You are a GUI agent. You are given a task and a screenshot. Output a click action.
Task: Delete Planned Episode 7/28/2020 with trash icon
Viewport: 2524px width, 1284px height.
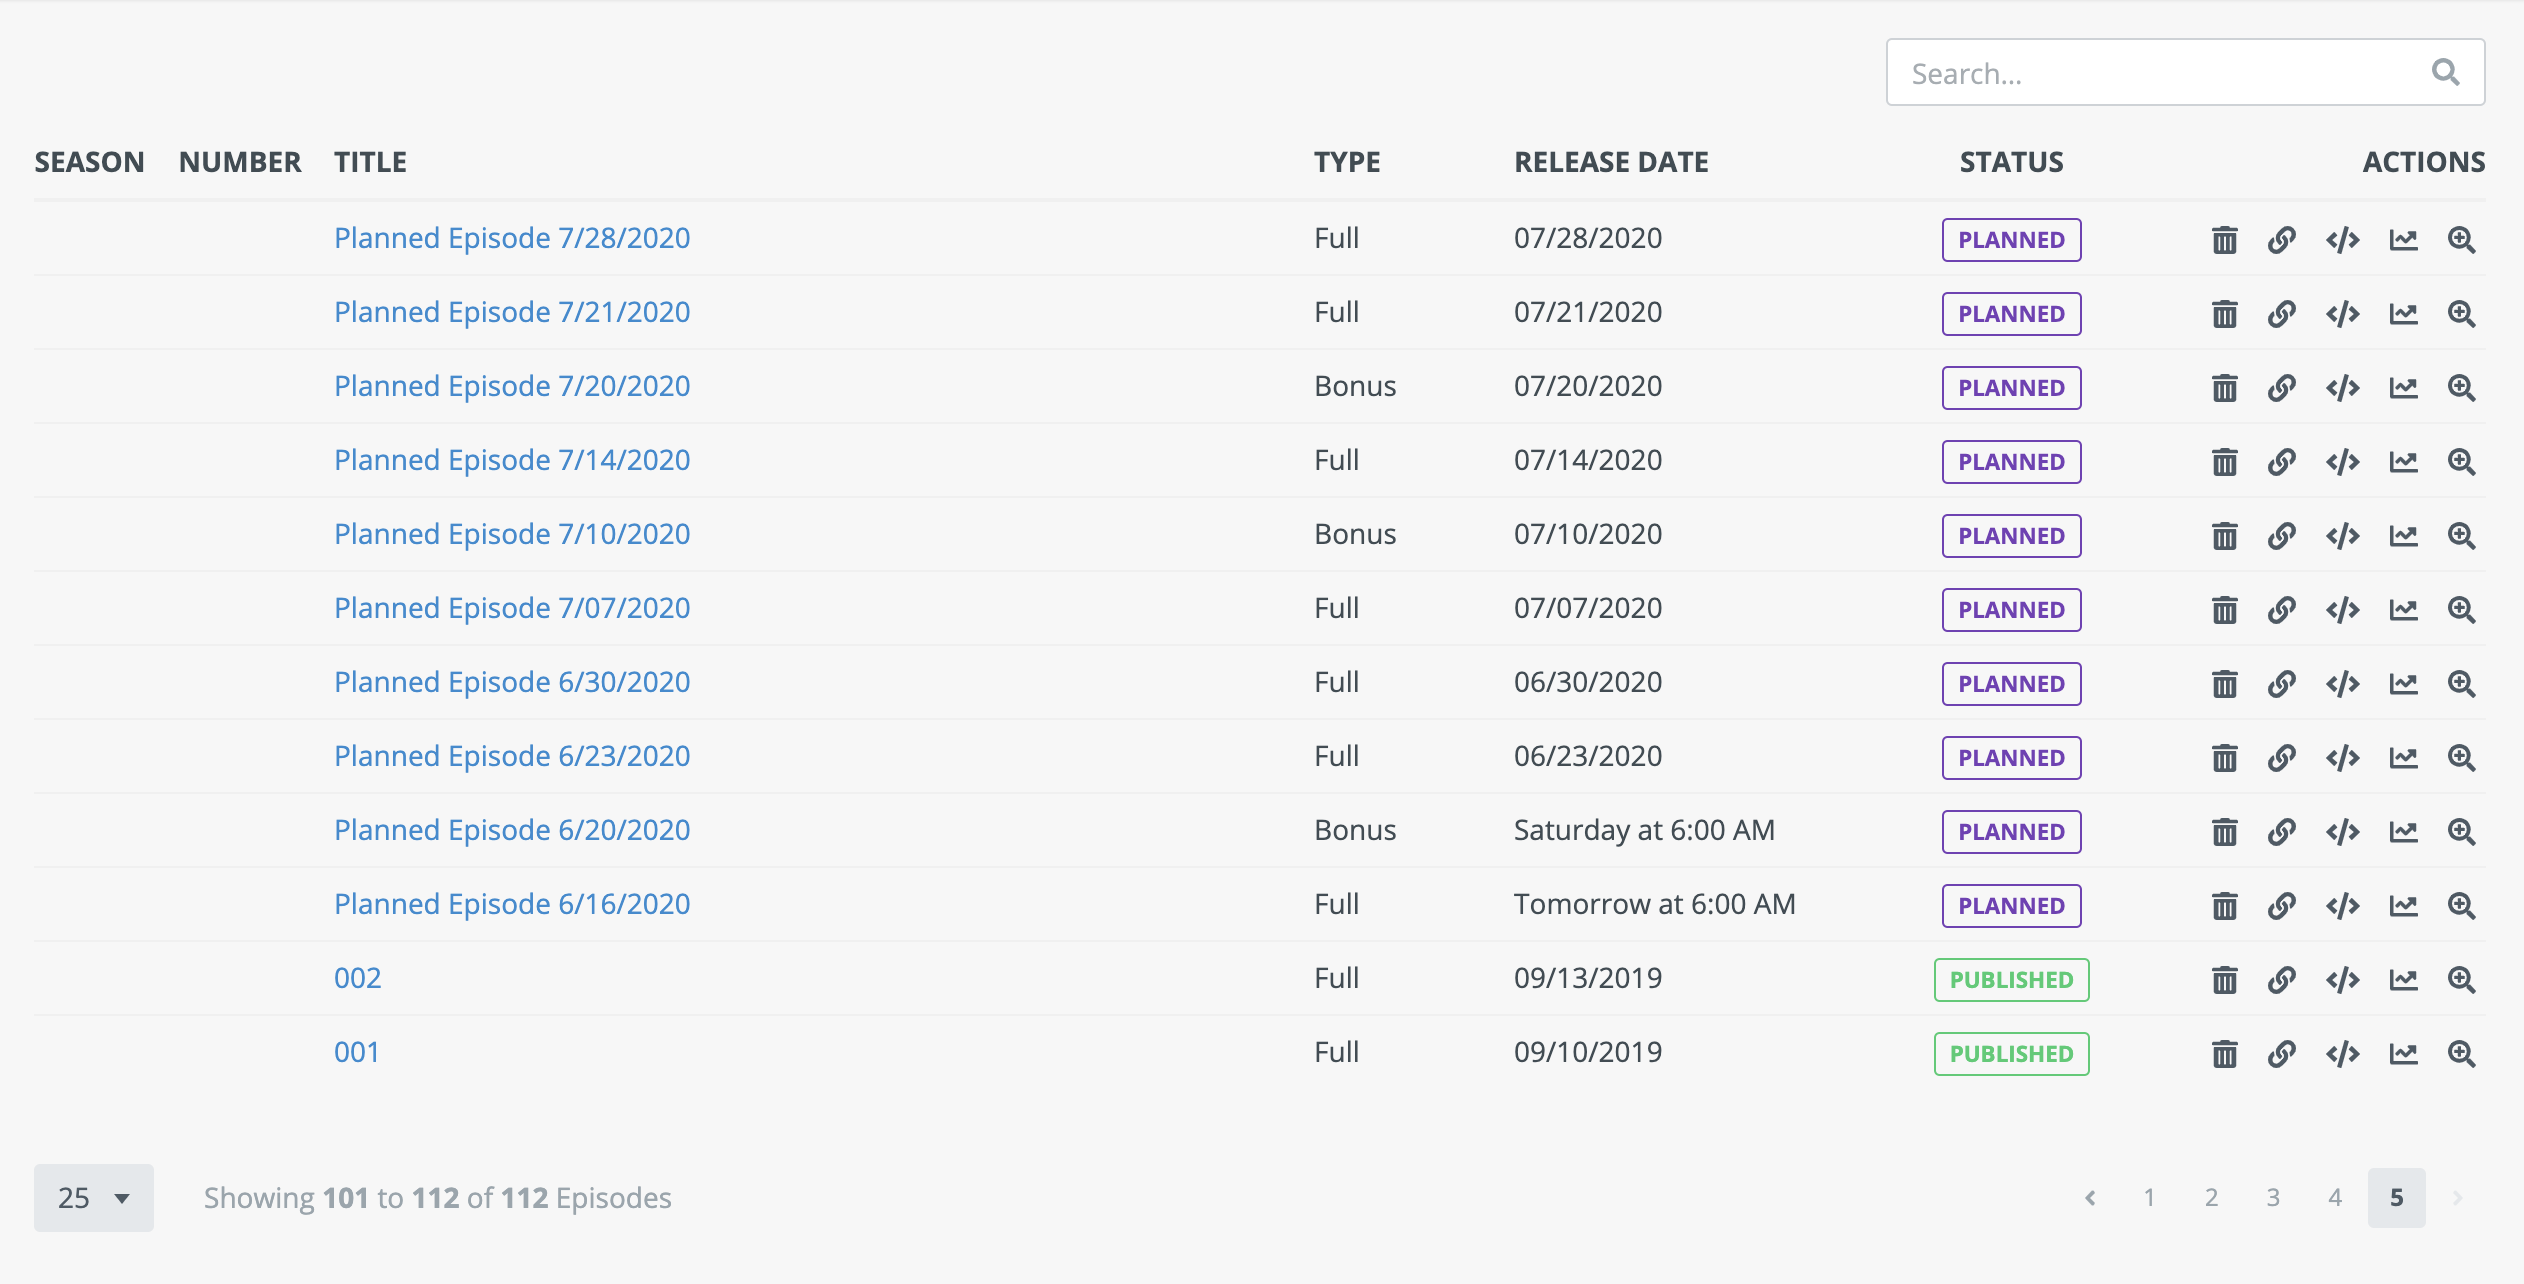pyautogui.click(x=2224, y=240)
